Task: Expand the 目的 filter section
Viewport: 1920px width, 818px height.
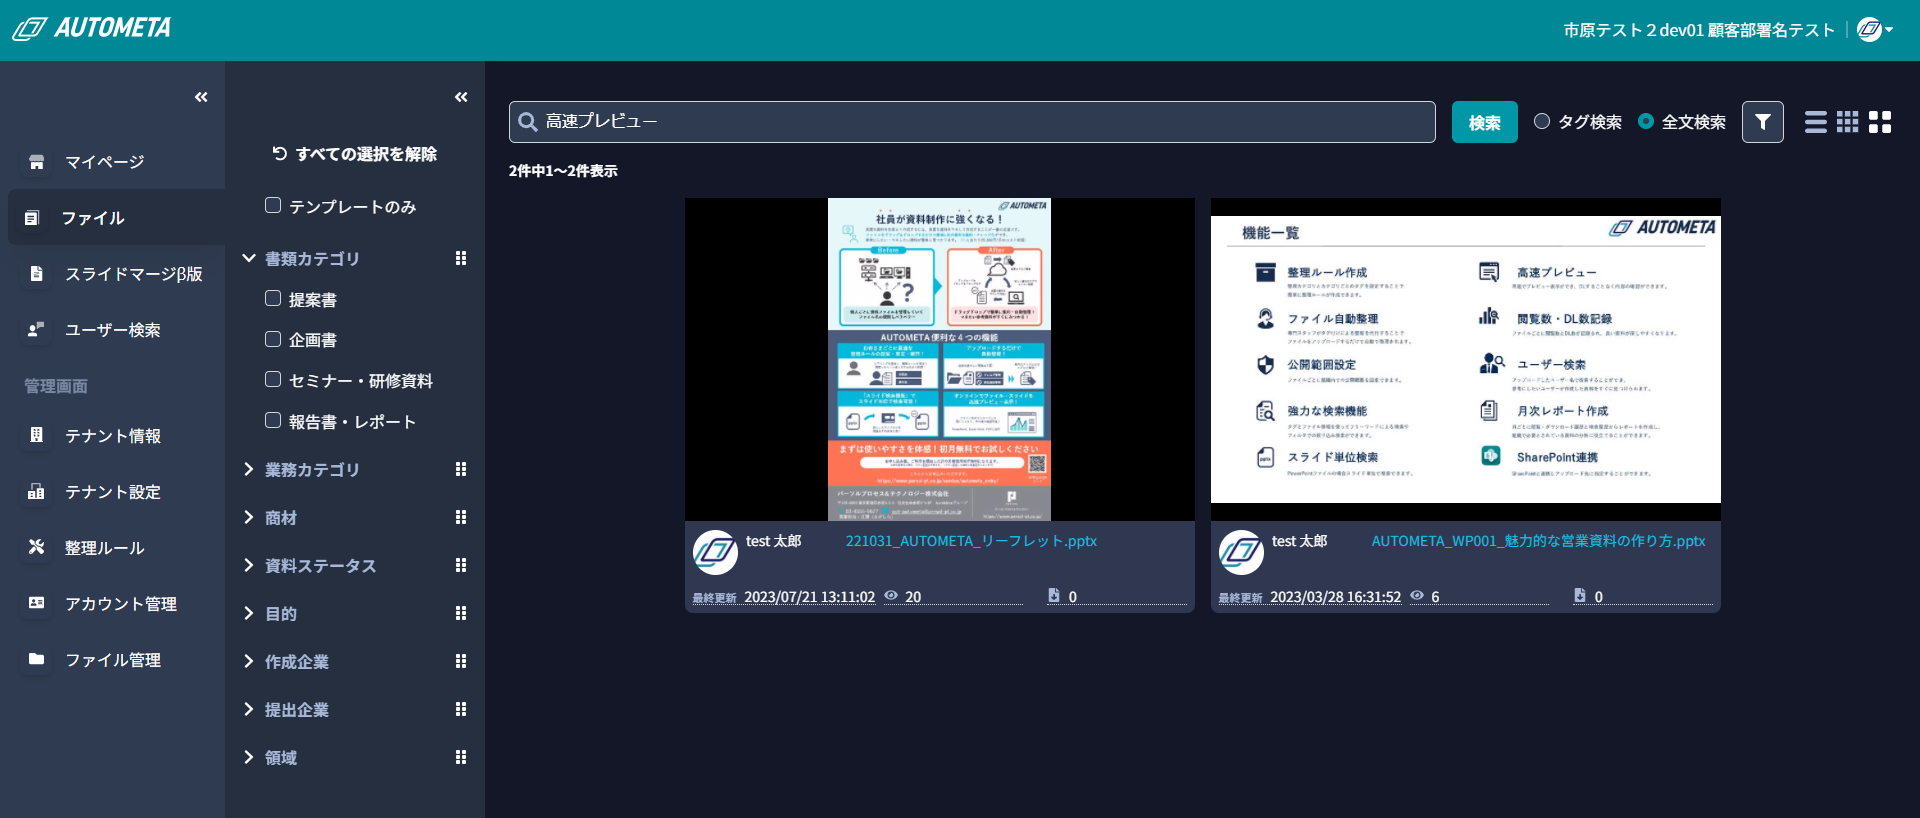Action: click(x=249, y=613)
